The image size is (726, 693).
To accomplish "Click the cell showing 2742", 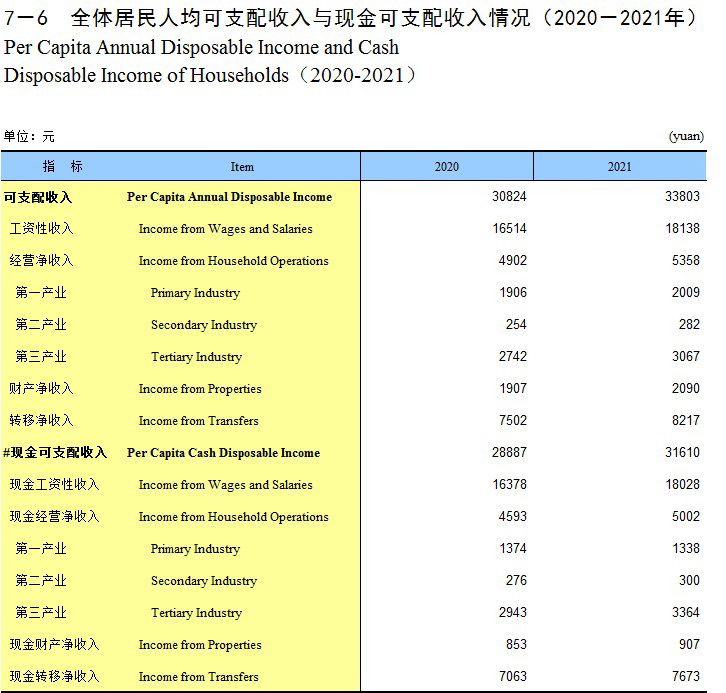I will click(513, 356).
